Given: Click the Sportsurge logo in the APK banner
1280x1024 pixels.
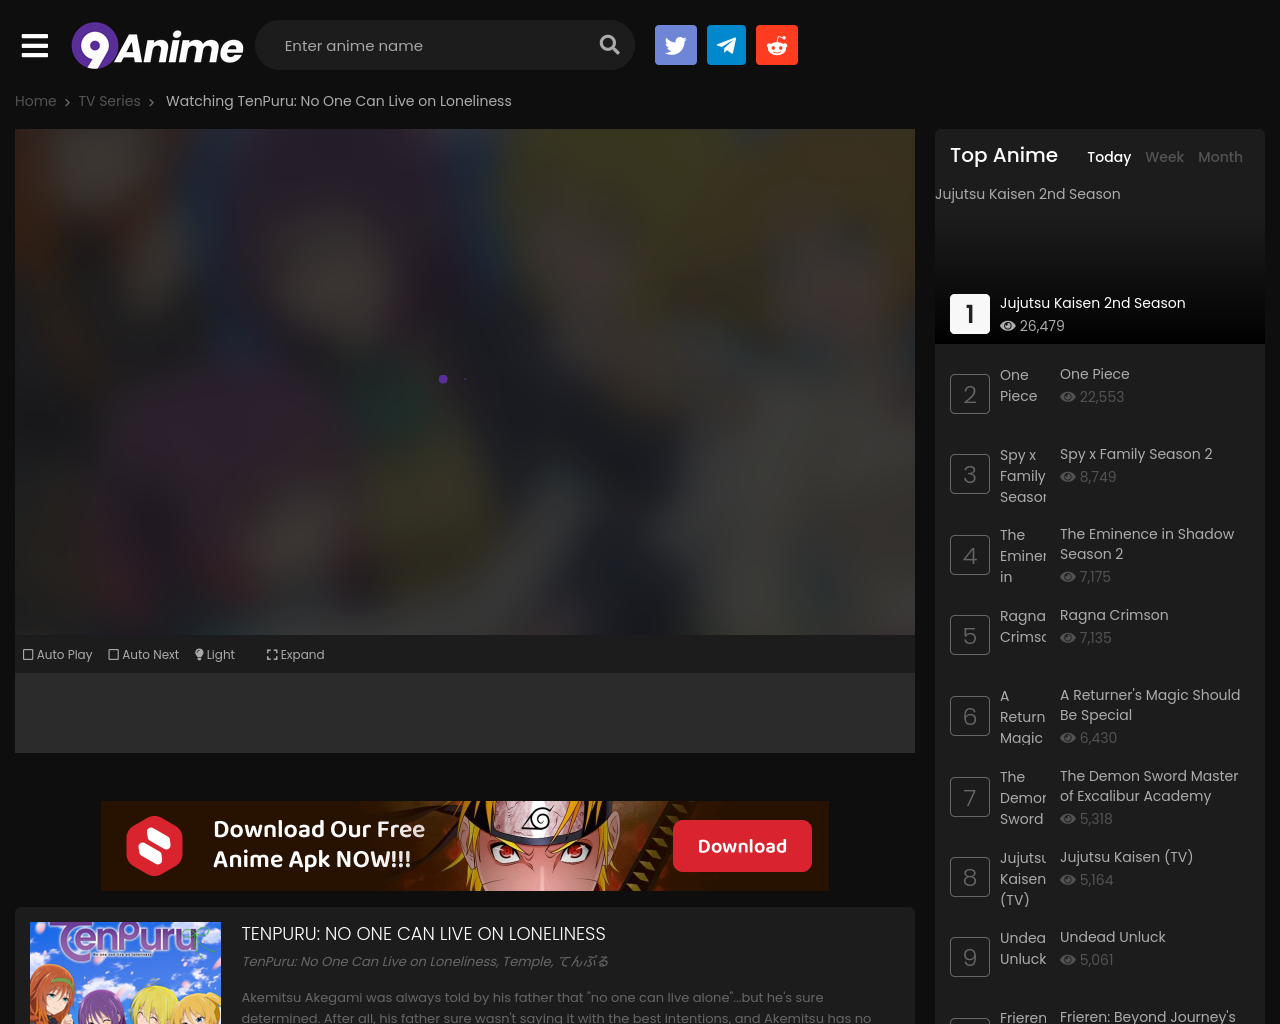Looking at the screenshot, I should click(154, 846).
